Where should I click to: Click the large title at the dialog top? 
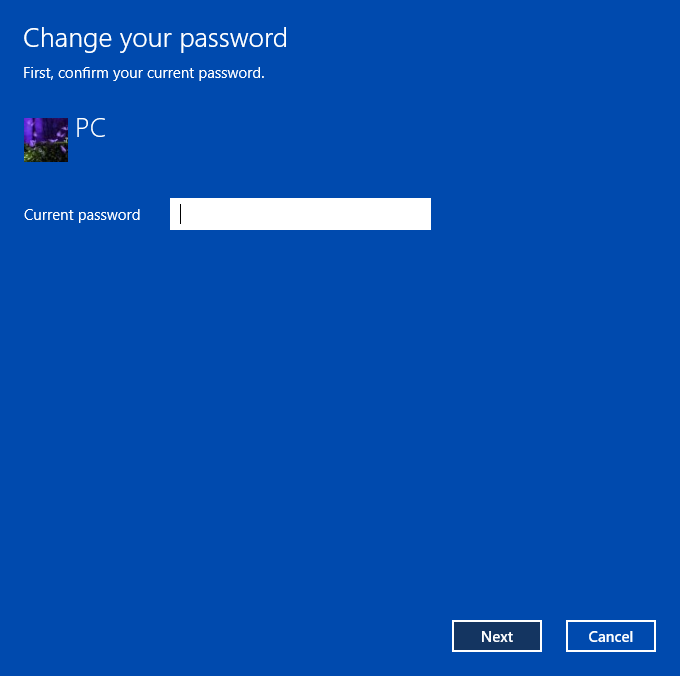(155, 39)
